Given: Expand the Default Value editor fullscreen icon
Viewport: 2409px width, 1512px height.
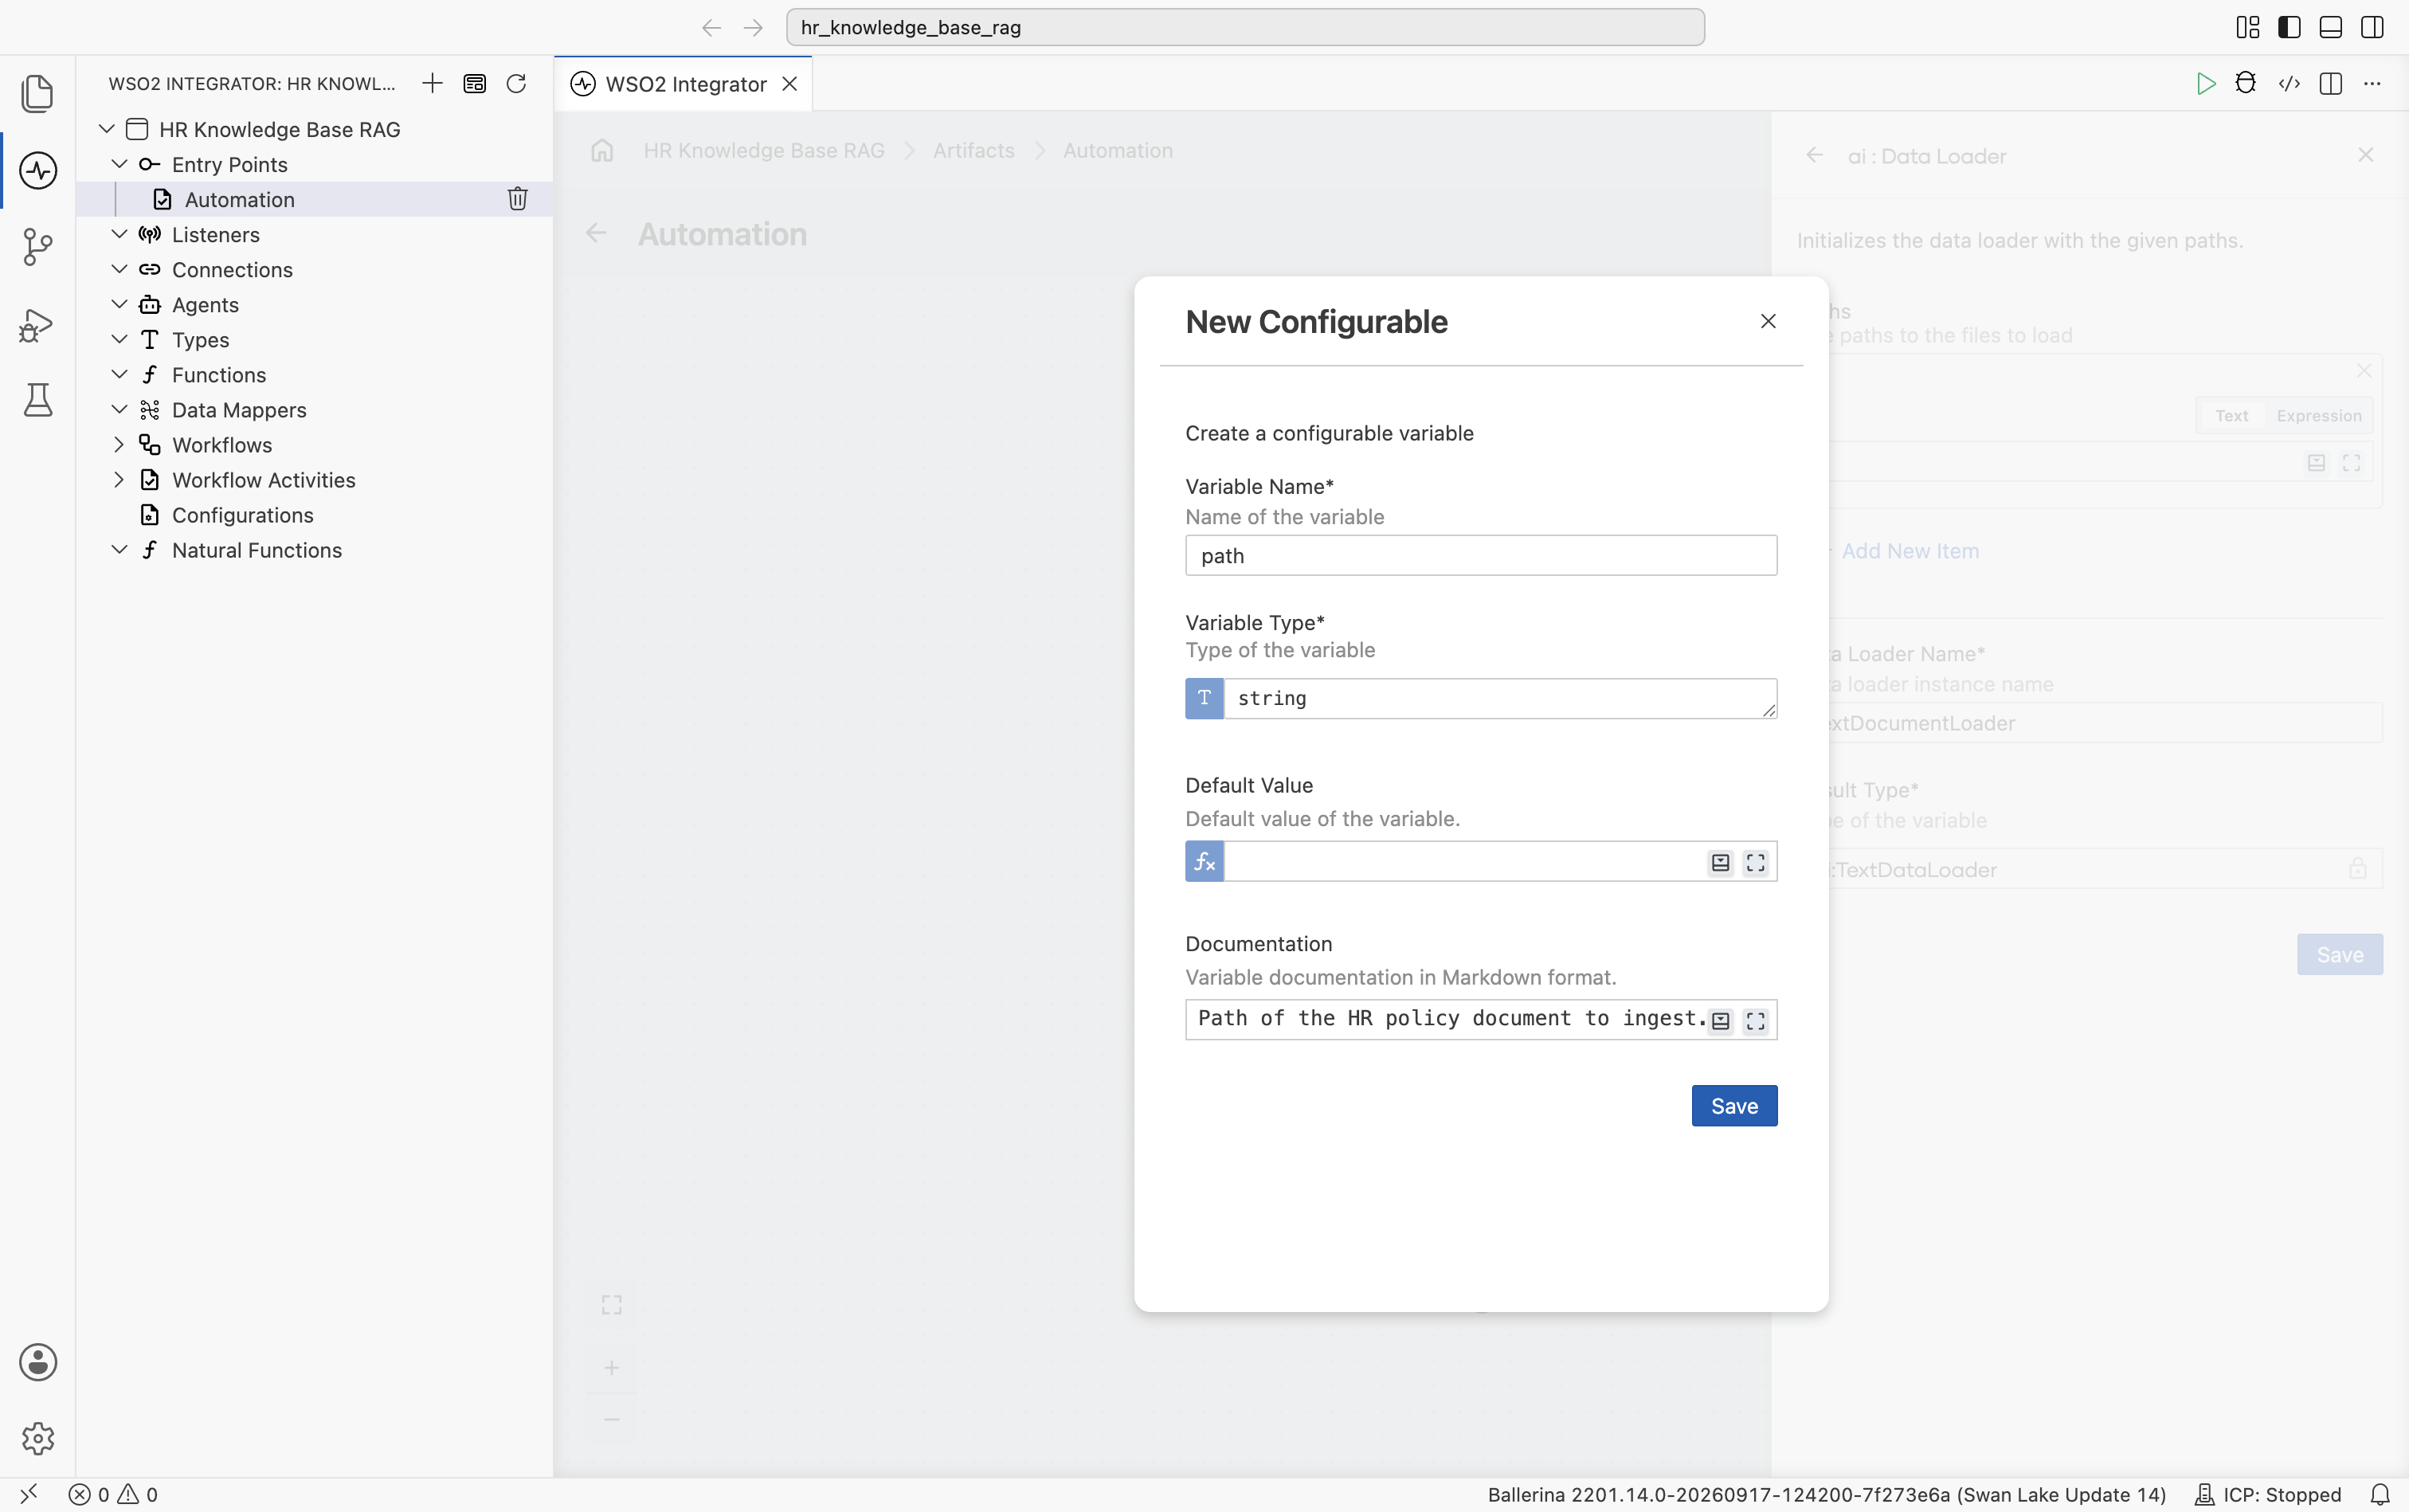Looking at the screenshot, I should (x=1756, y=862).
